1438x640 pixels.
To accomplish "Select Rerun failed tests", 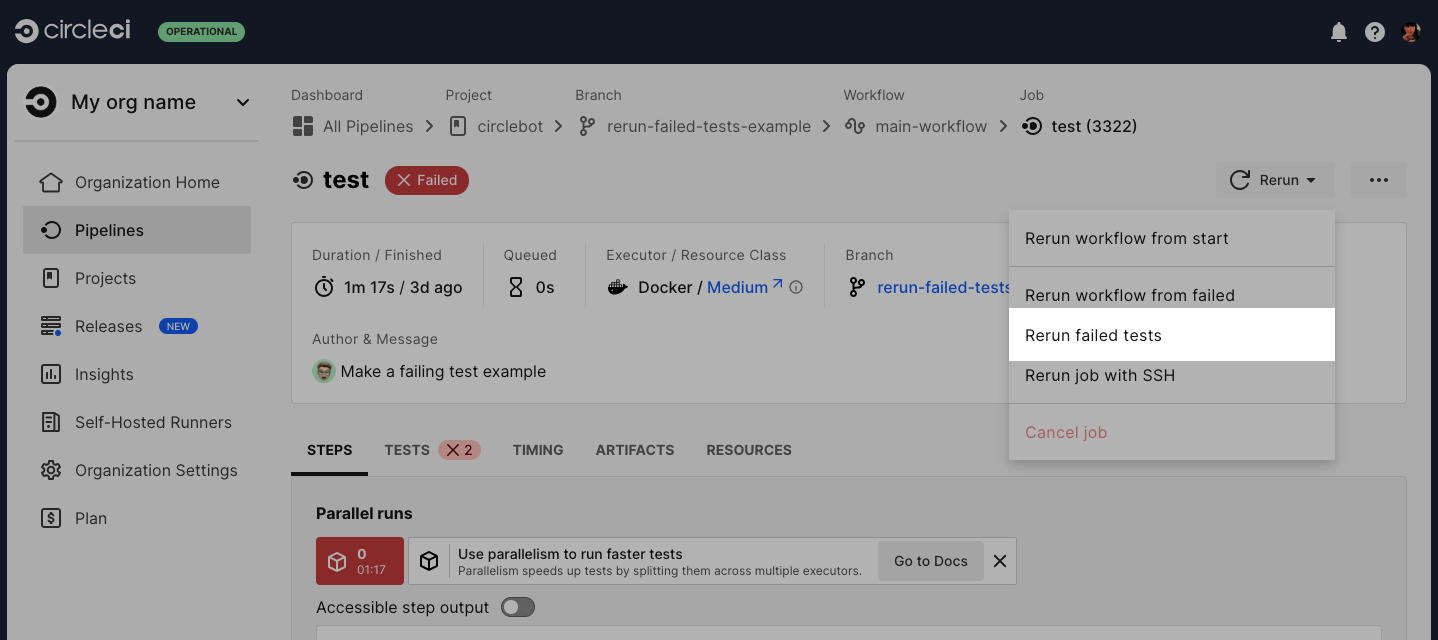I will (1172, 335).
